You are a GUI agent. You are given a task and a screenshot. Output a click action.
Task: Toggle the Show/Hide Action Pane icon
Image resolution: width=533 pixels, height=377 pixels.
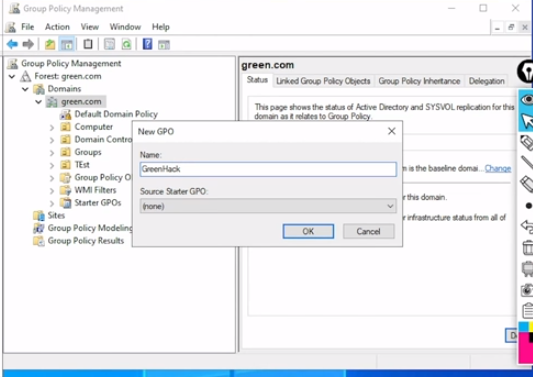[x=164, y=45]
